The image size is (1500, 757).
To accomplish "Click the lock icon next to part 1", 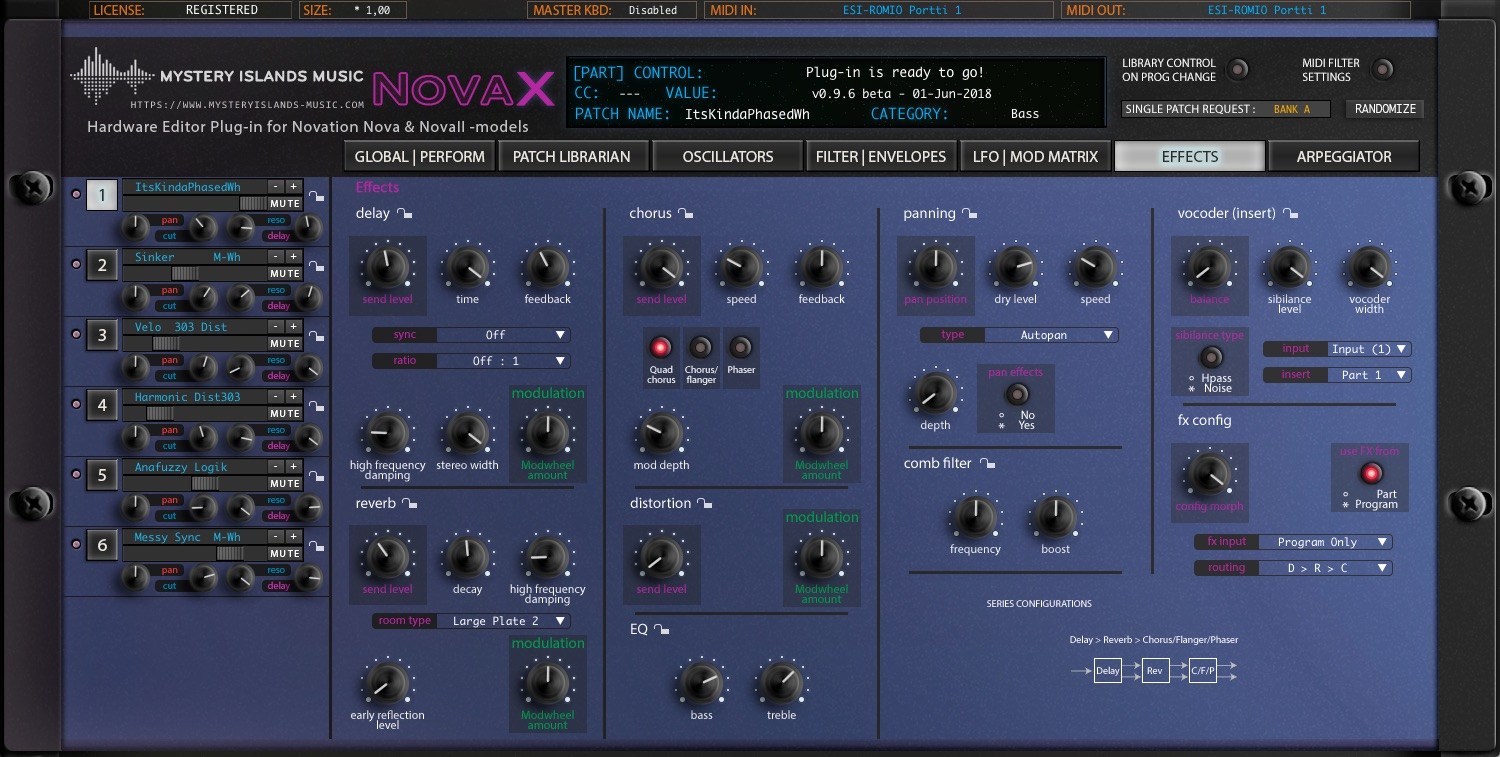I will coord(318,197).
